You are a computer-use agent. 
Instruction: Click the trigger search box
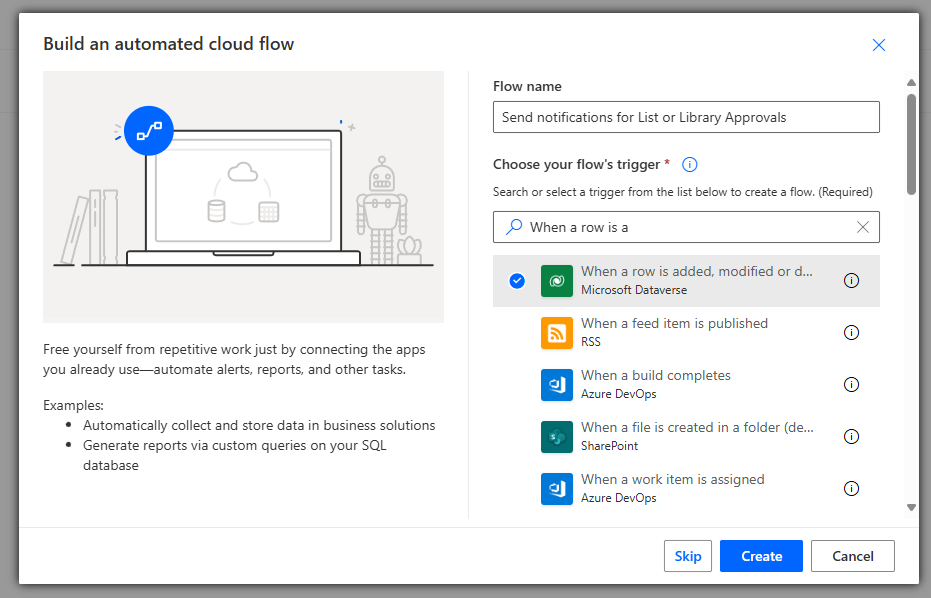coord(686,227)
